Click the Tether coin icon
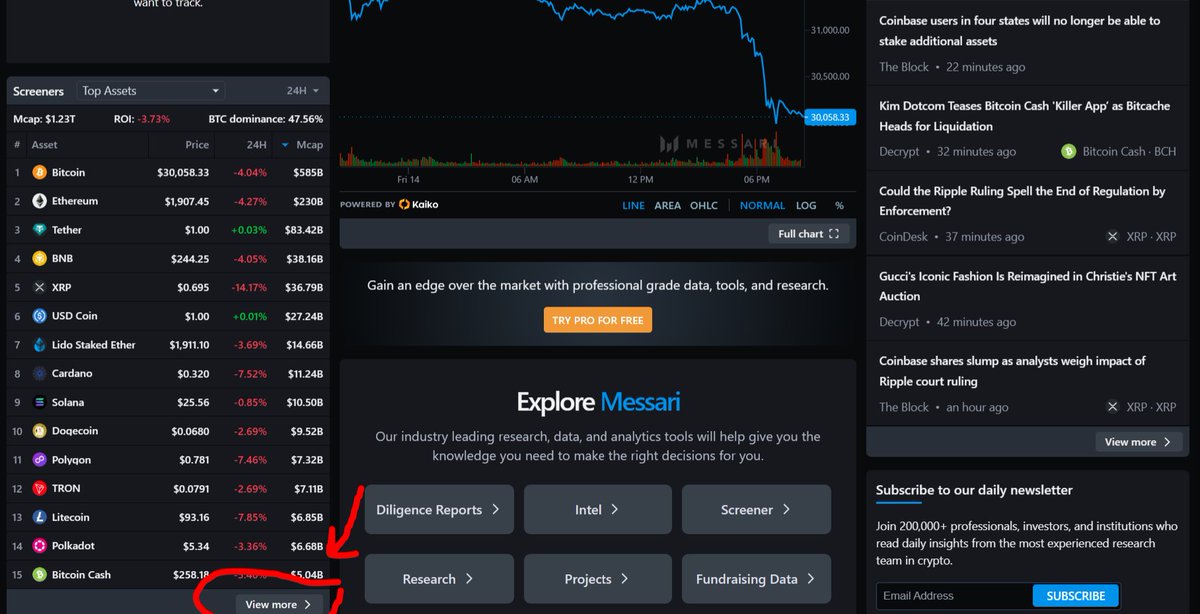This screenshot has height=614, width=1200. pyautogui.click(x=39, y=230)
